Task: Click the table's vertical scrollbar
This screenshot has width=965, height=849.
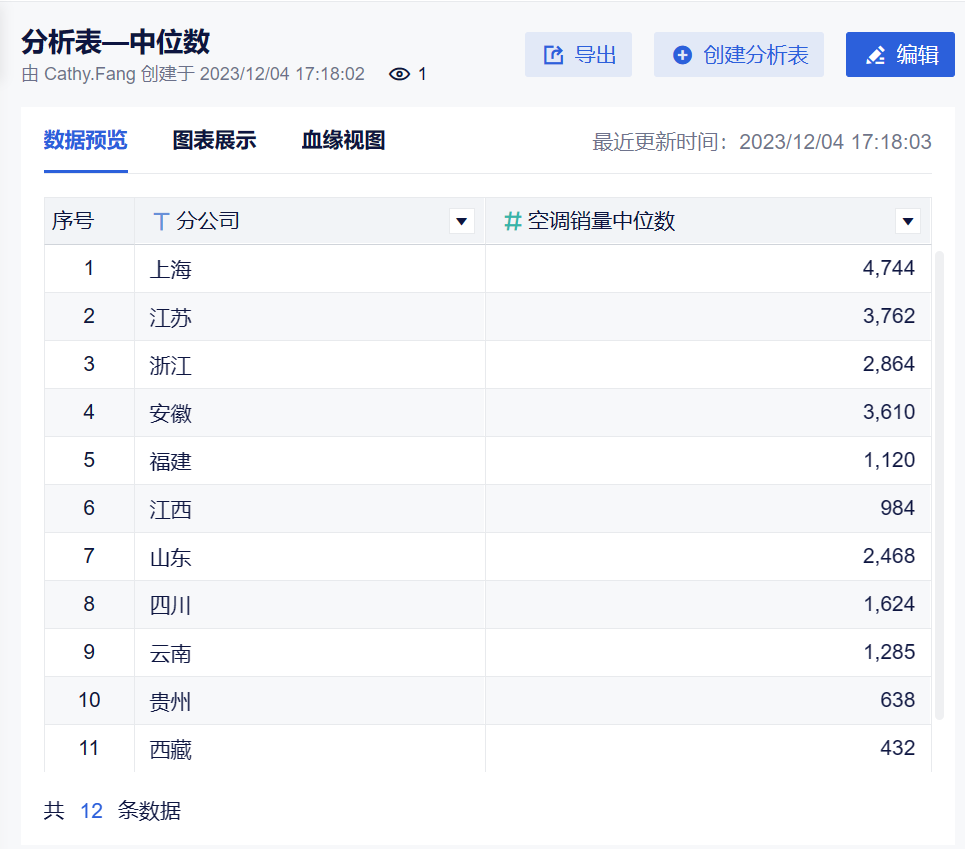Action: point(939,480)
